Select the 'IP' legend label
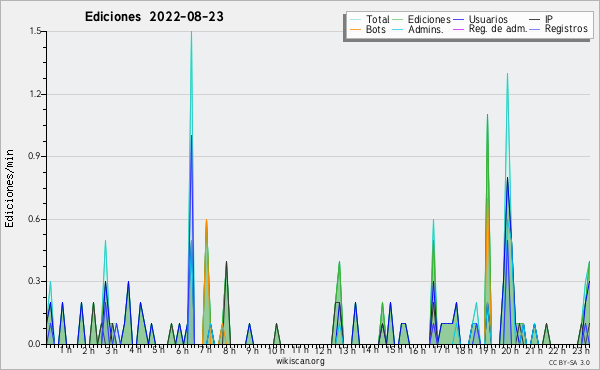The image size is (600, 370). 549,19
